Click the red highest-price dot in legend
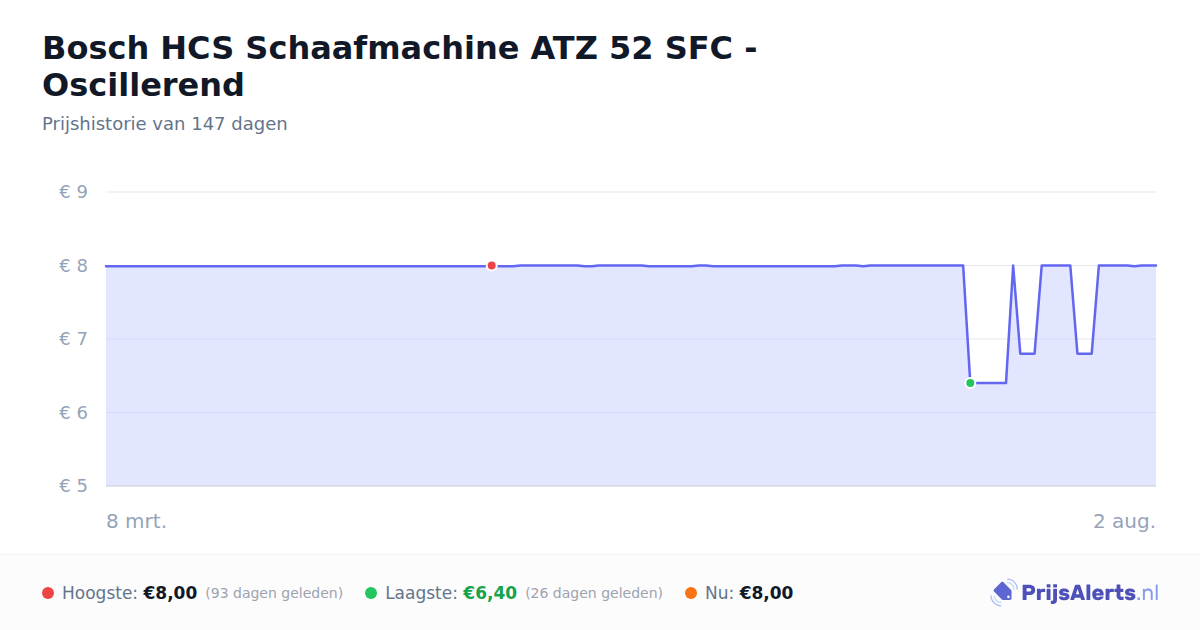Viewport: 1200px width, 630px height. (x=48, y=593)
